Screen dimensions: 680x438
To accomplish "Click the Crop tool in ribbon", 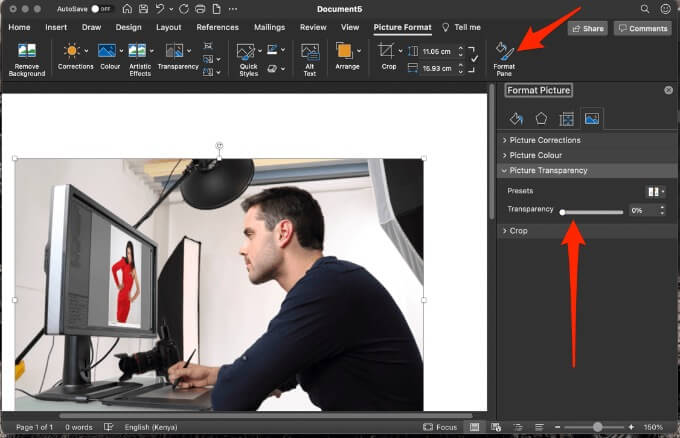I will coord(387,50).
